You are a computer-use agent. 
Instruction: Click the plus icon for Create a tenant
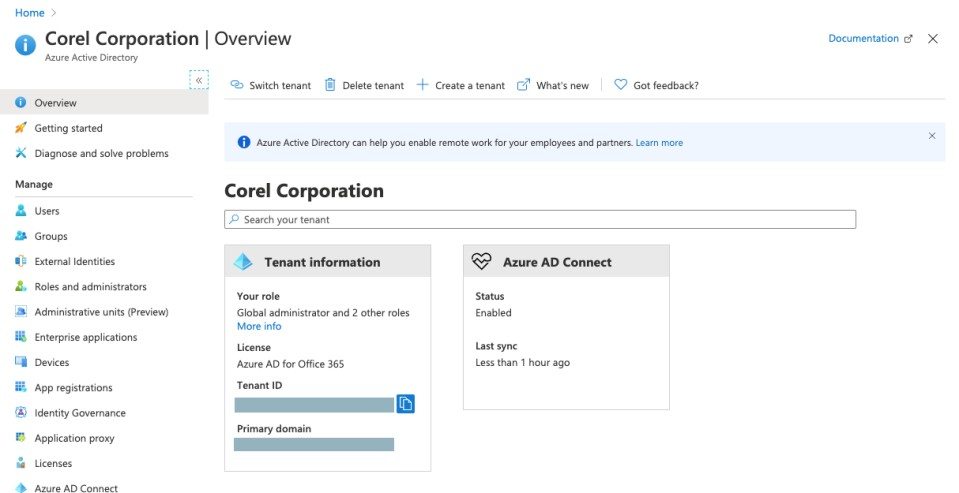[423, 85]
